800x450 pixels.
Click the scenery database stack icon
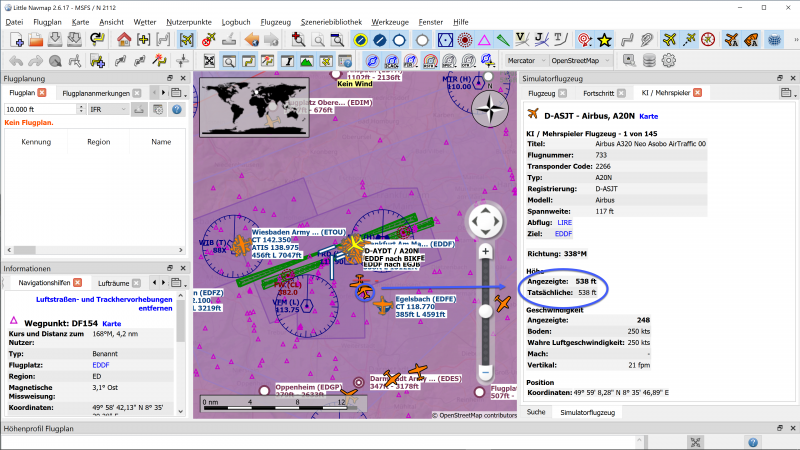(649, 60)
